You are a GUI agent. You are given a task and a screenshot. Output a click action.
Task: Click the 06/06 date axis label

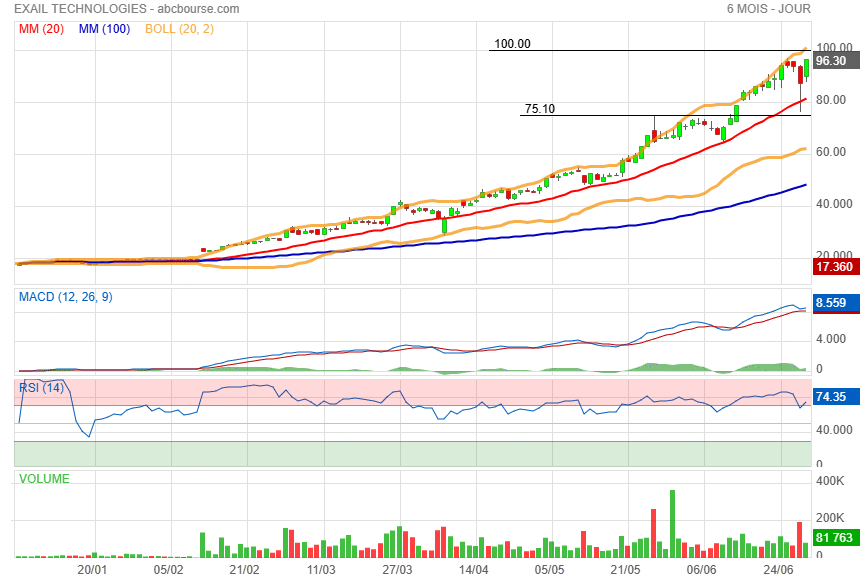[x=701, y=570]
